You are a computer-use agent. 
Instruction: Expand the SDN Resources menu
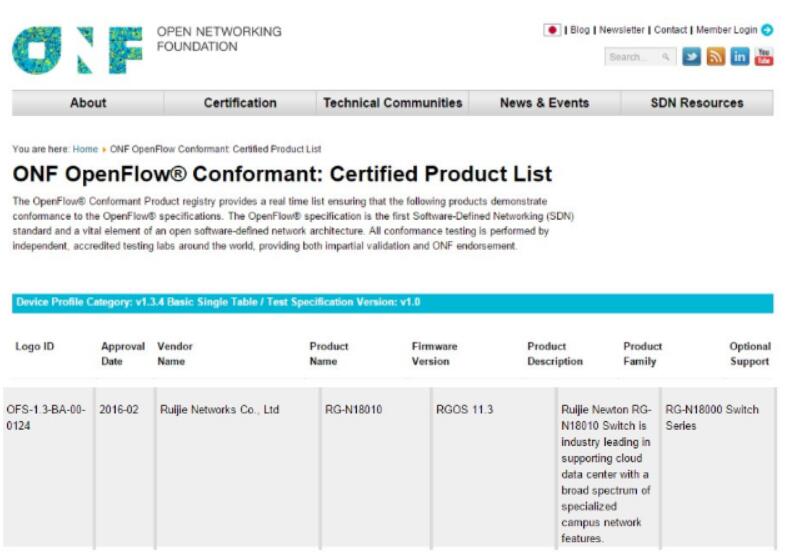(697, 103)
